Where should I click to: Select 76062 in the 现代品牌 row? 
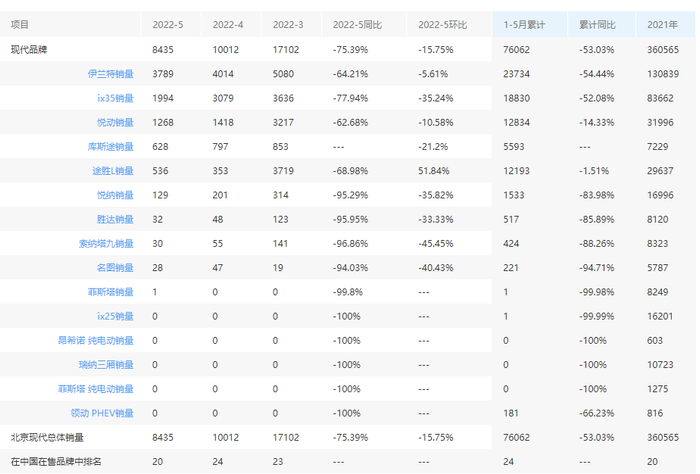coord(517,50)
